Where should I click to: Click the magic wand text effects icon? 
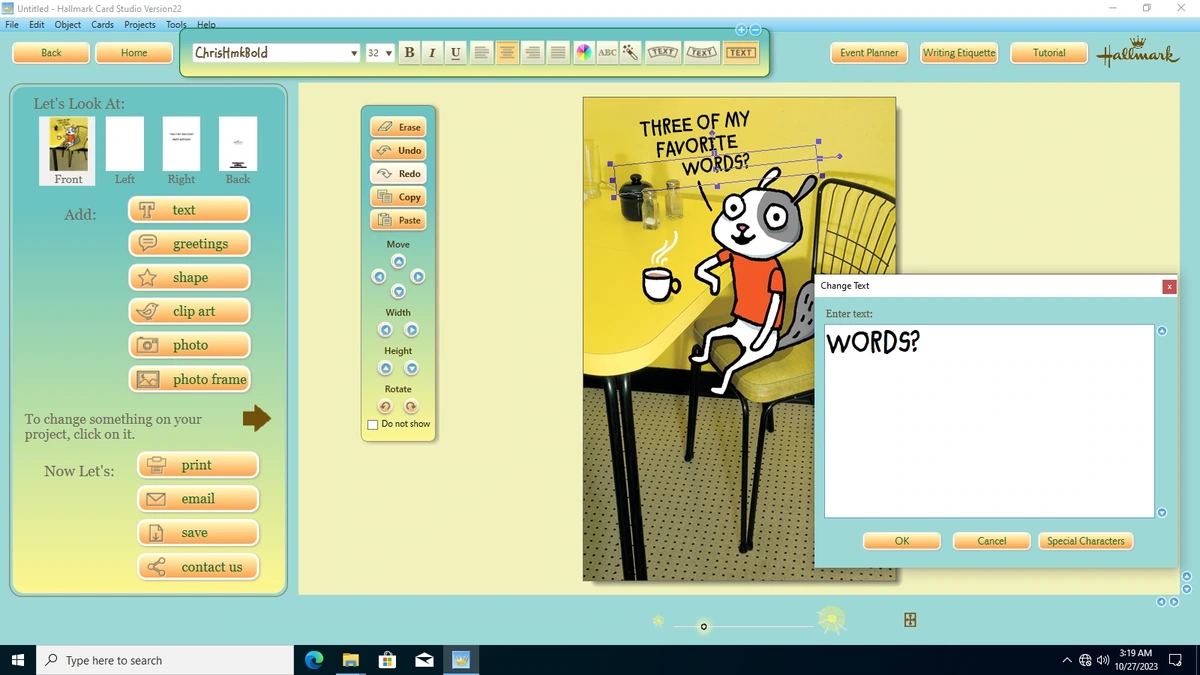tap(631, 53)
